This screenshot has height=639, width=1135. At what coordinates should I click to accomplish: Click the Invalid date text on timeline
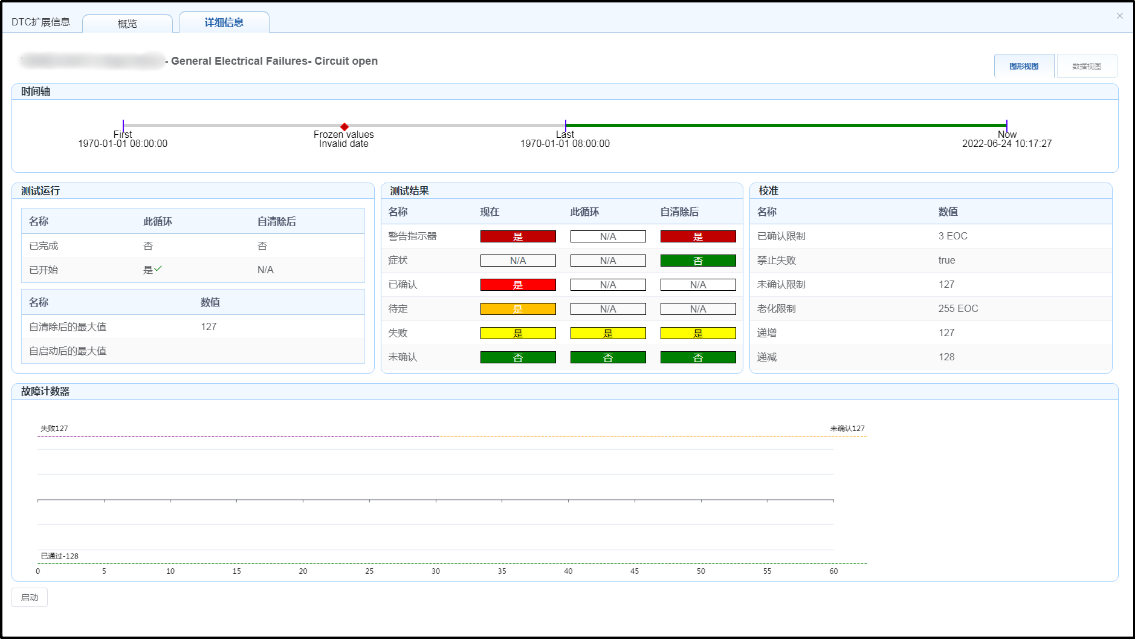click(x=344, y=143)
